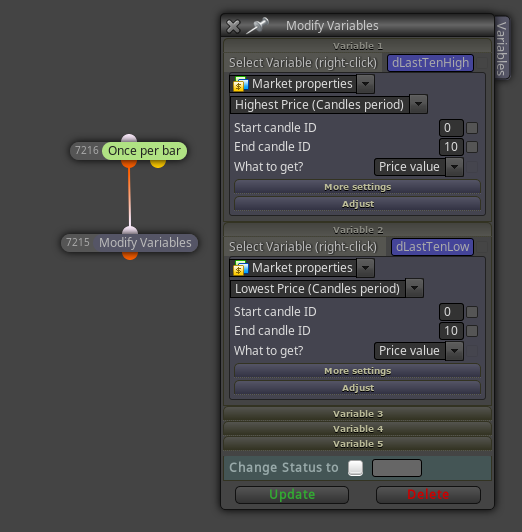
Task: Click top input connector of Modify Variables block
Action: 130,230
